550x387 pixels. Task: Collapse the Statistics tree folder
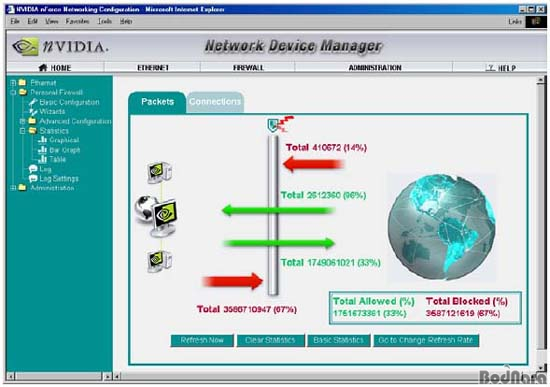click(22, 131)
